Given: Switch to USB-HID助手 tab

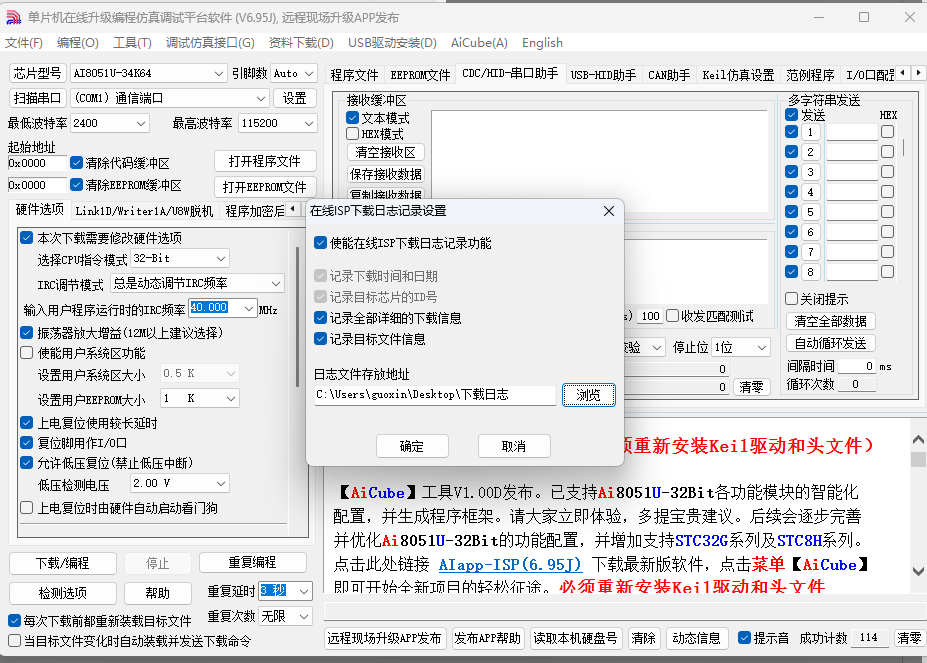Looking at the screenshot, I should click(x=603, y=75).
